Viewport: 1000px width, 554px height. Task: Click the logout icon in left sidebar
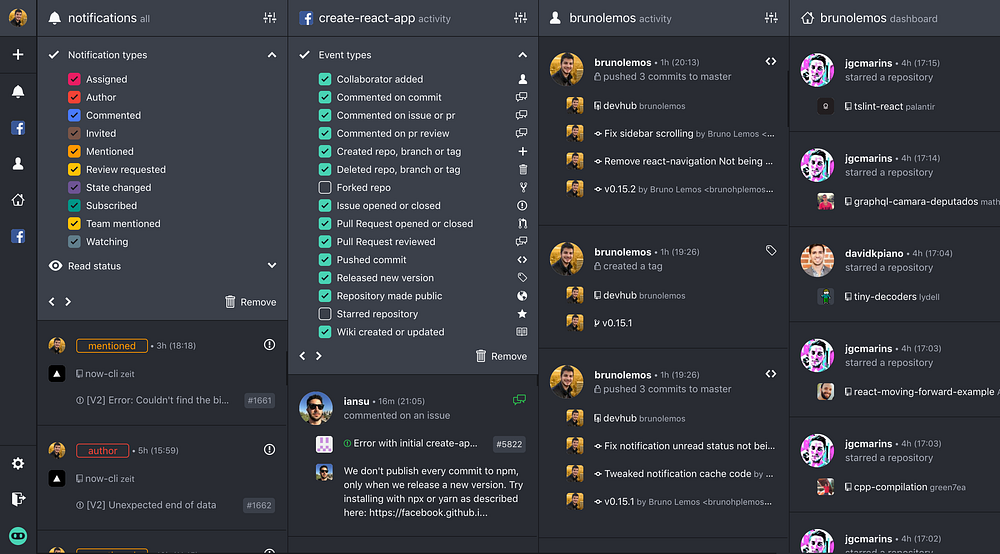coord(18,499)
